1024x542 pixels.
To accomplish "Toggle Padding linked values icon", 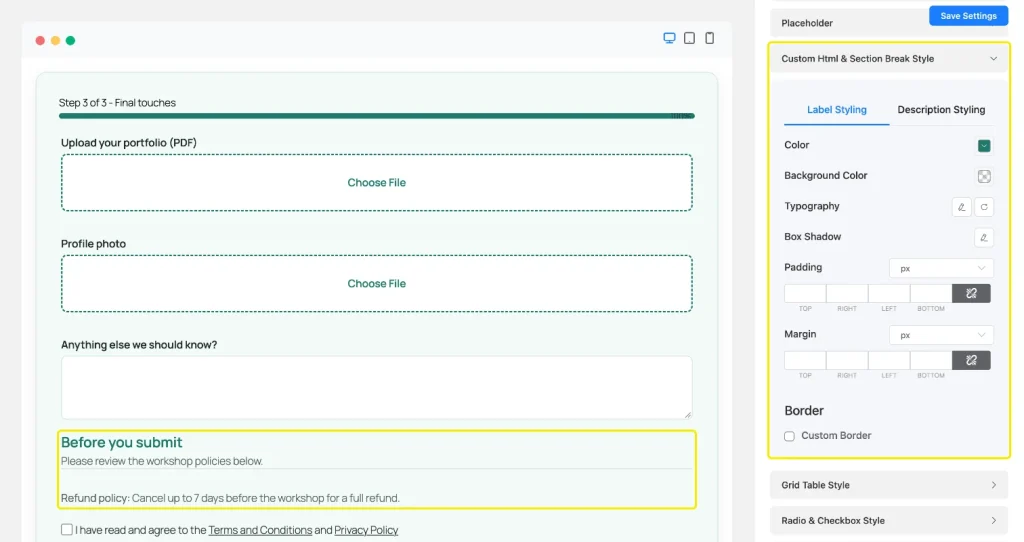I will tap(971, 293).
